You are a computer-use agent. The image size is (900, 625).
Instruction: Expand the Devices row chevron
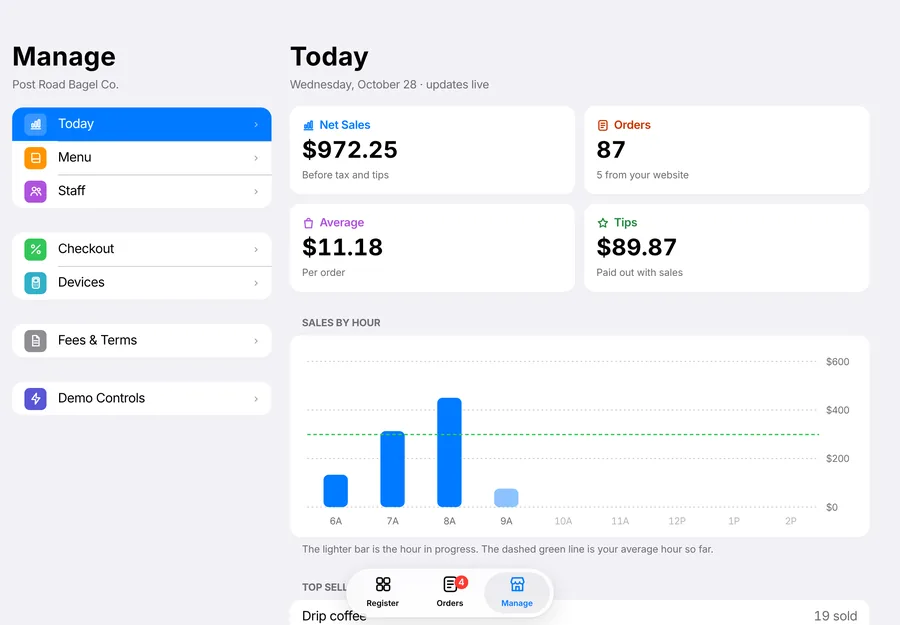click(256, 283)
